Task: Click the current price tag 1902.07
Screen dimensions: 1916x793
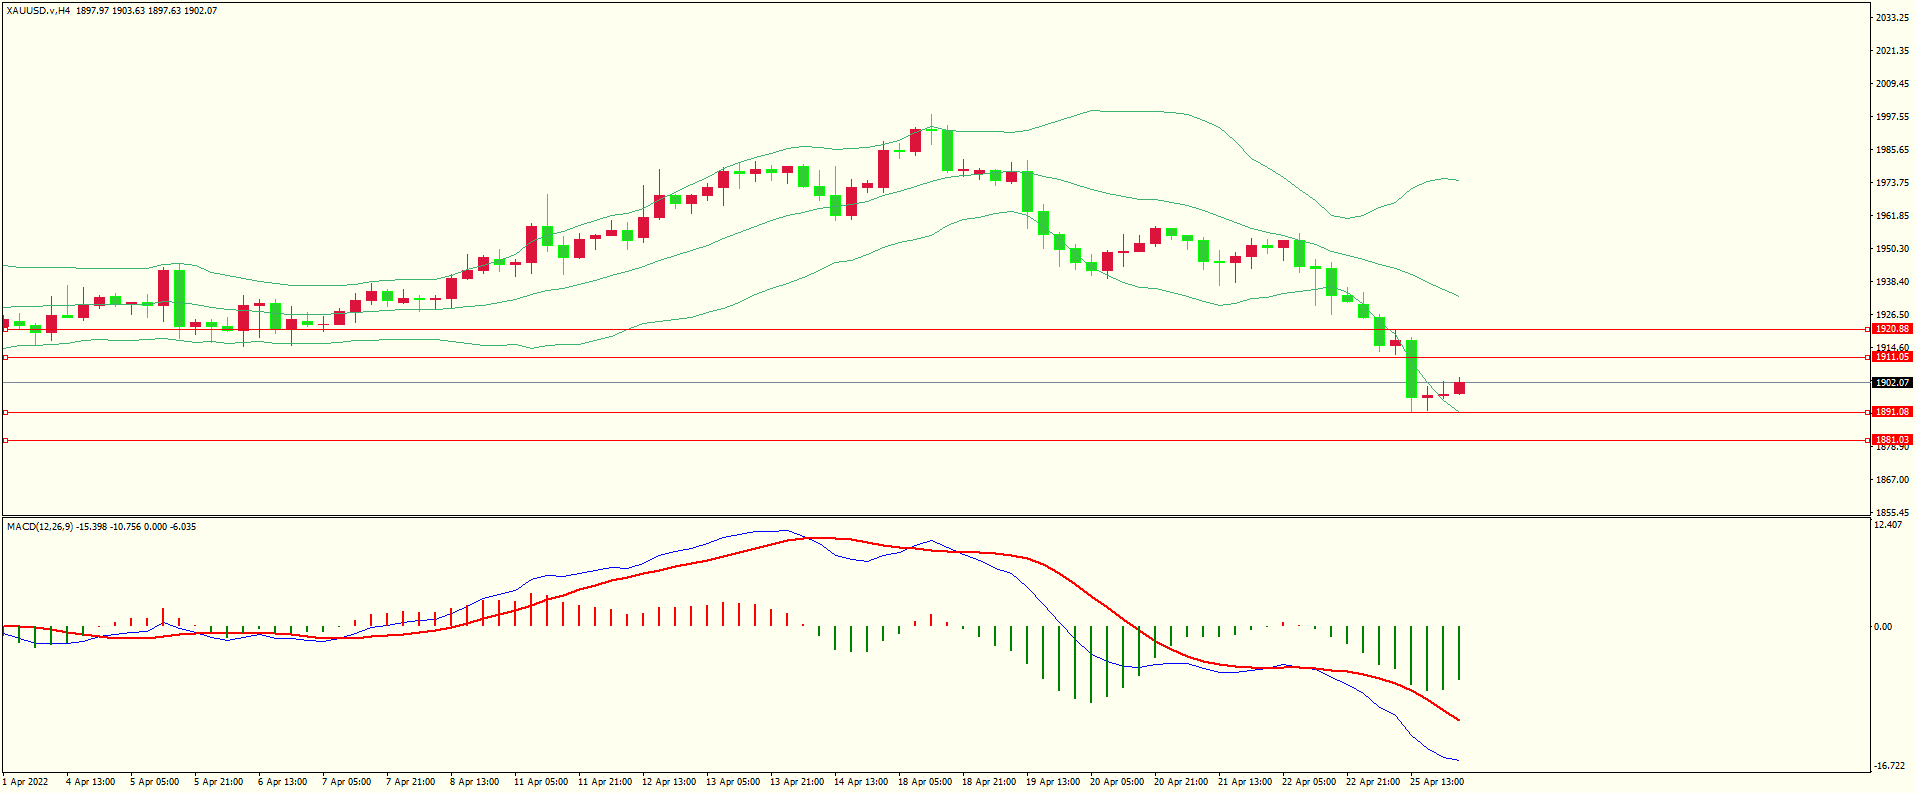Action: 1891,383
